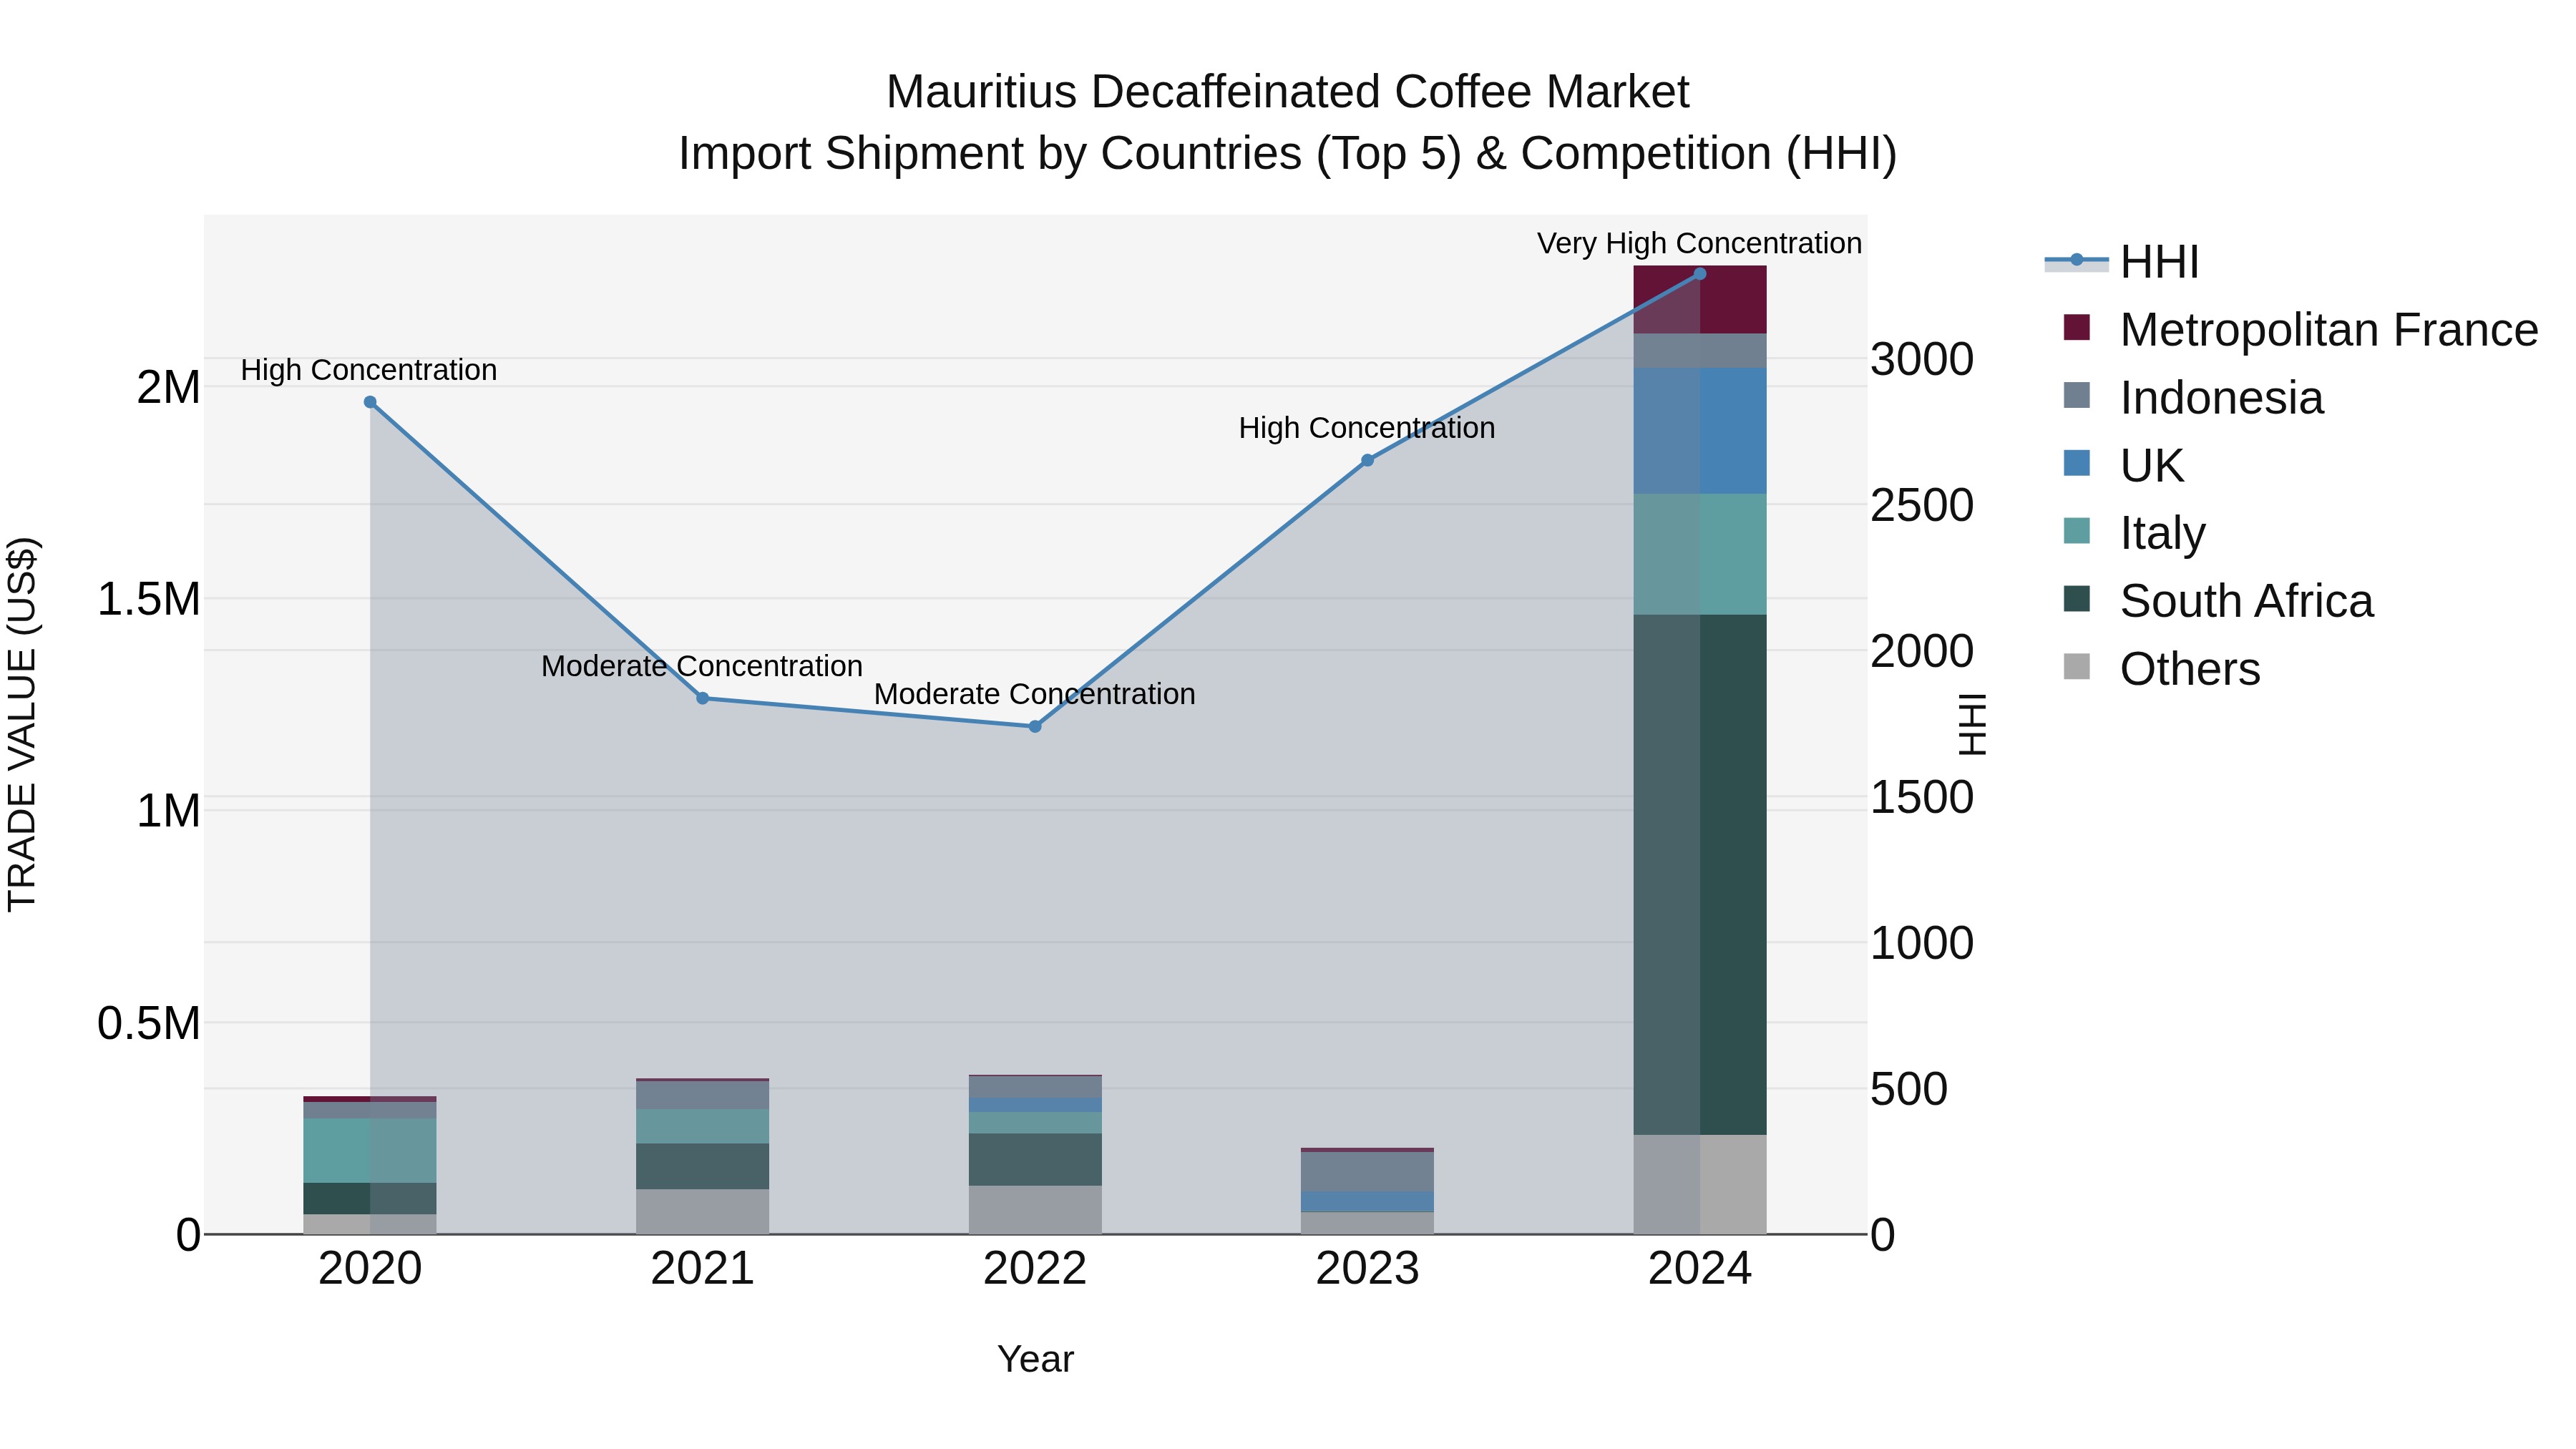Click the Year axis title
Image resolution: width=2576 pixels, height=1449 pixels.
[x=1035, y=1360]
